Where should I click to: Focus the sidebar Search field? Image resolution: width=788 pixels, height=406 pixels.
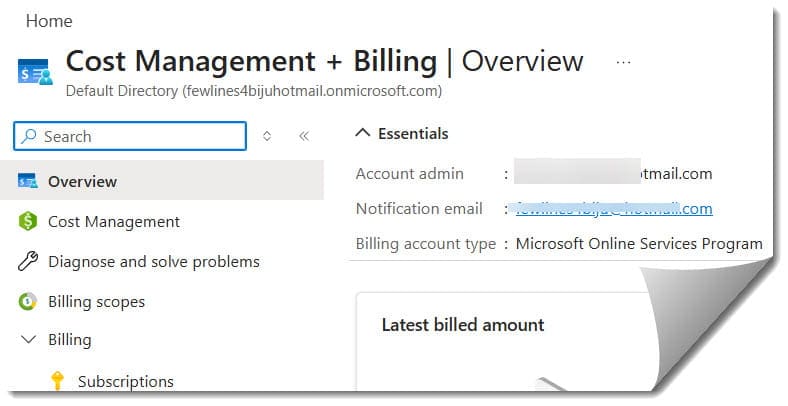click(x=130, y=136)
